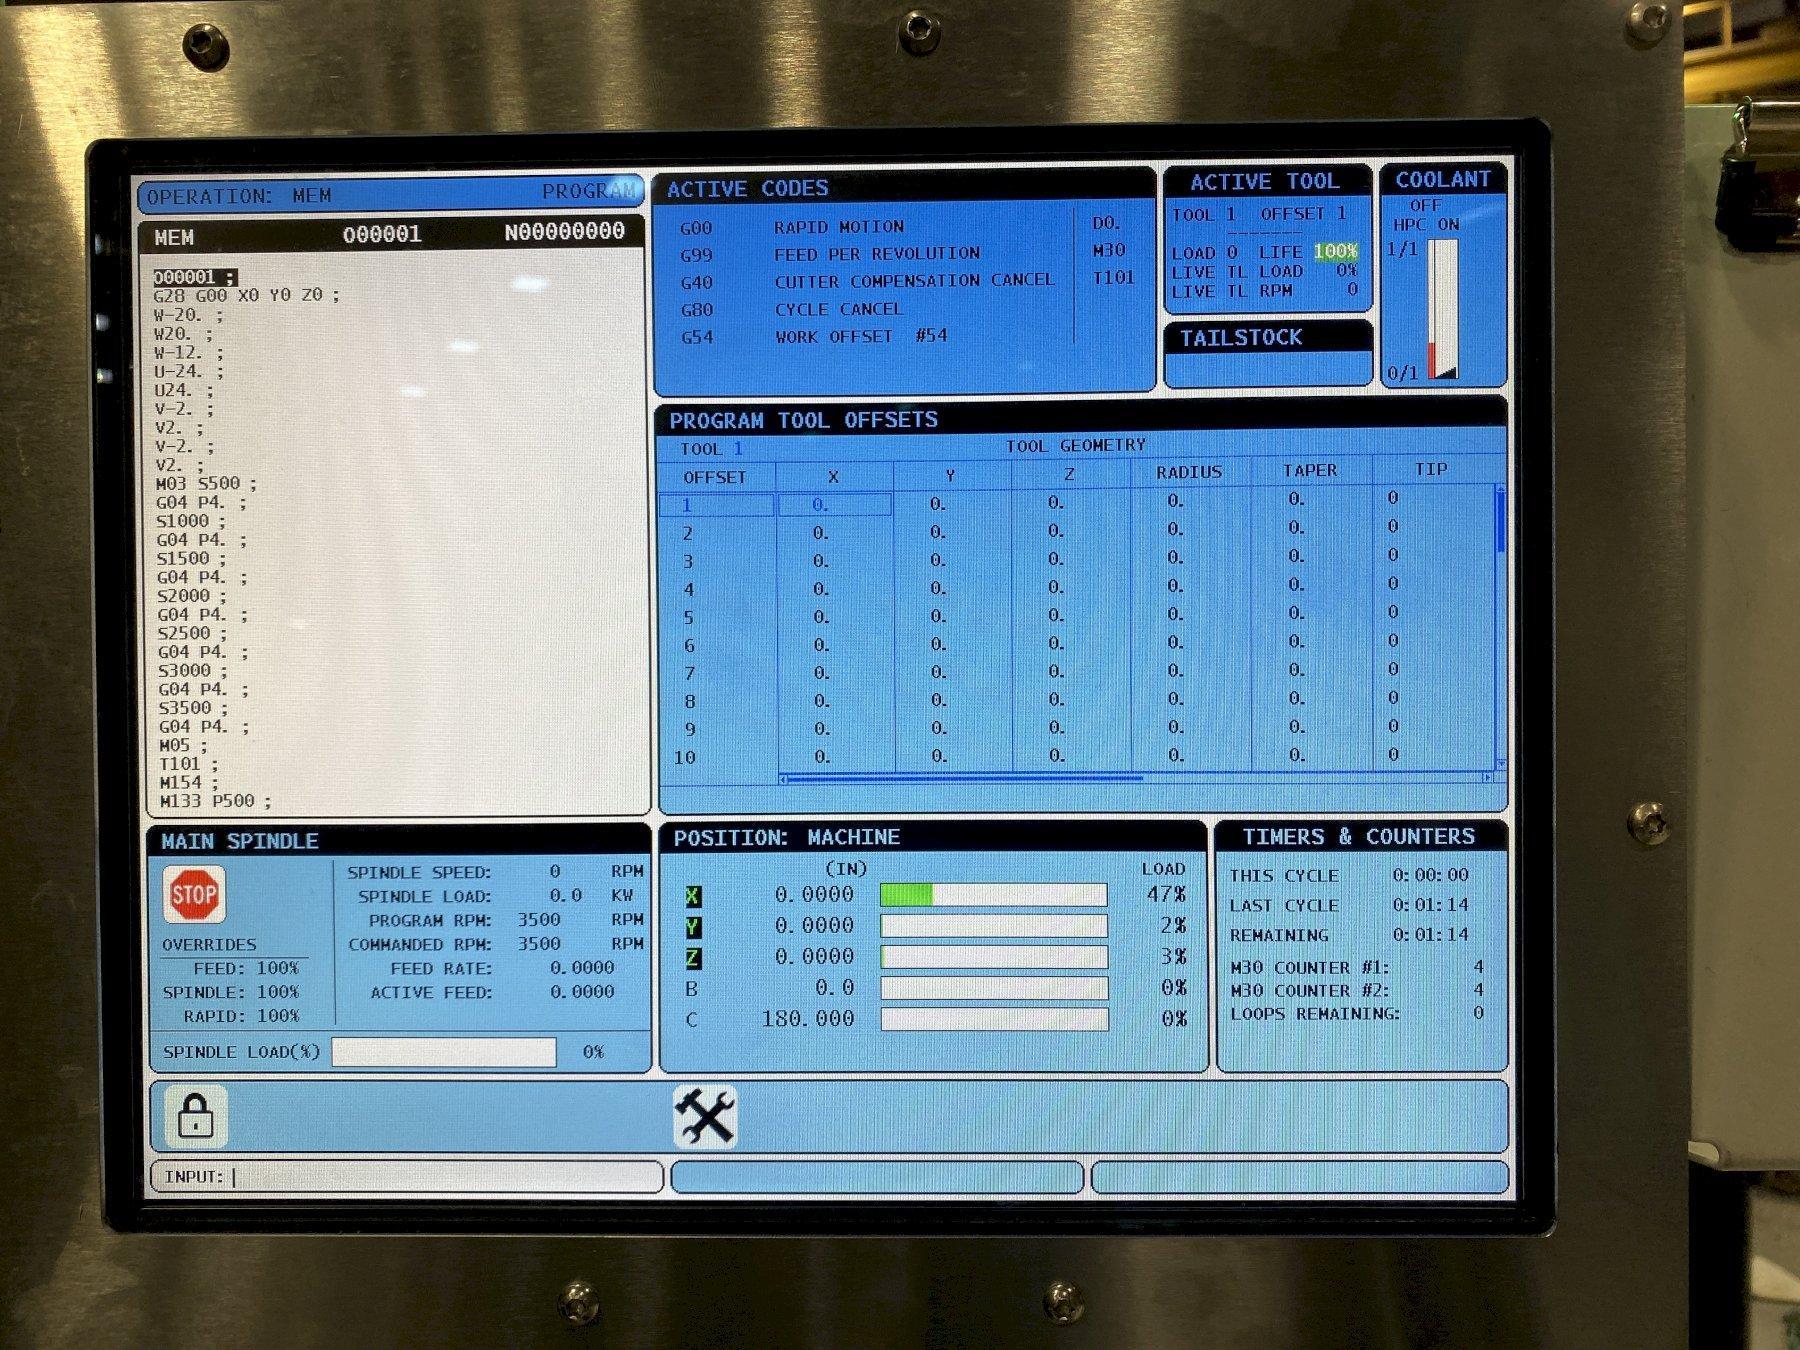The height and width of the screenshot is (1350, 1800).
Task: Click the REMAINING time value
Action: pyautogui.click(x=1431, y=934)
